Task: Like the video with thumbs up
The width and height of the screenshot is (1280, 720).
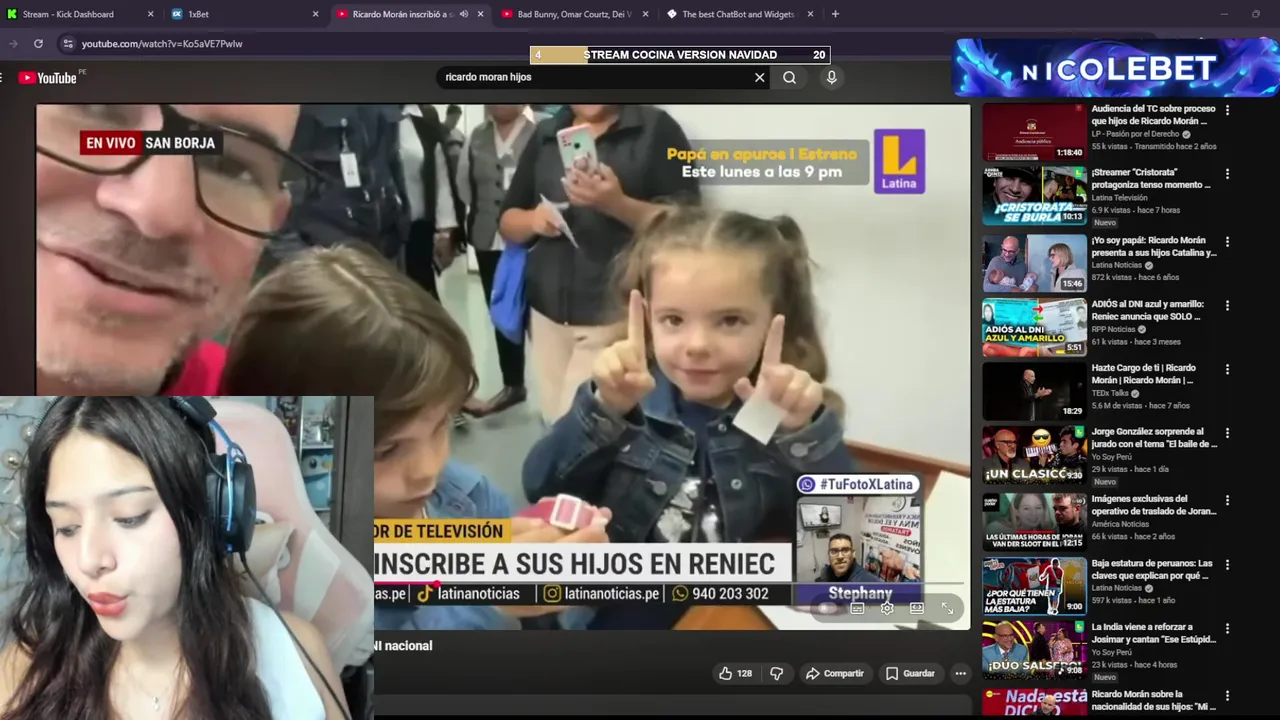Action: coord(735,673)
